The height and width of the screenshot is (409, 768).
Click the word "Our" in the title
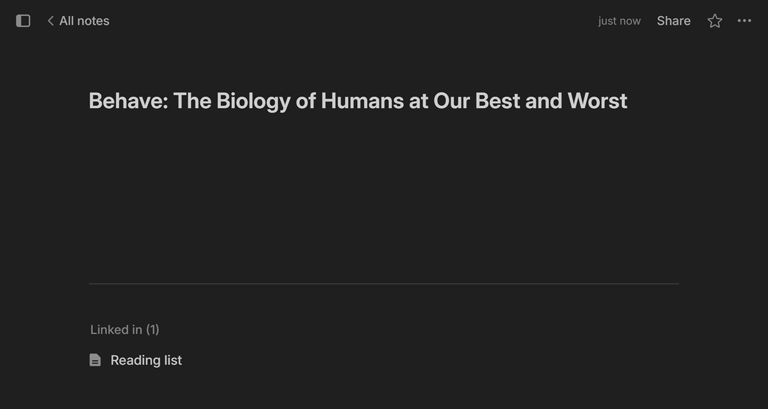click(451, 101)
